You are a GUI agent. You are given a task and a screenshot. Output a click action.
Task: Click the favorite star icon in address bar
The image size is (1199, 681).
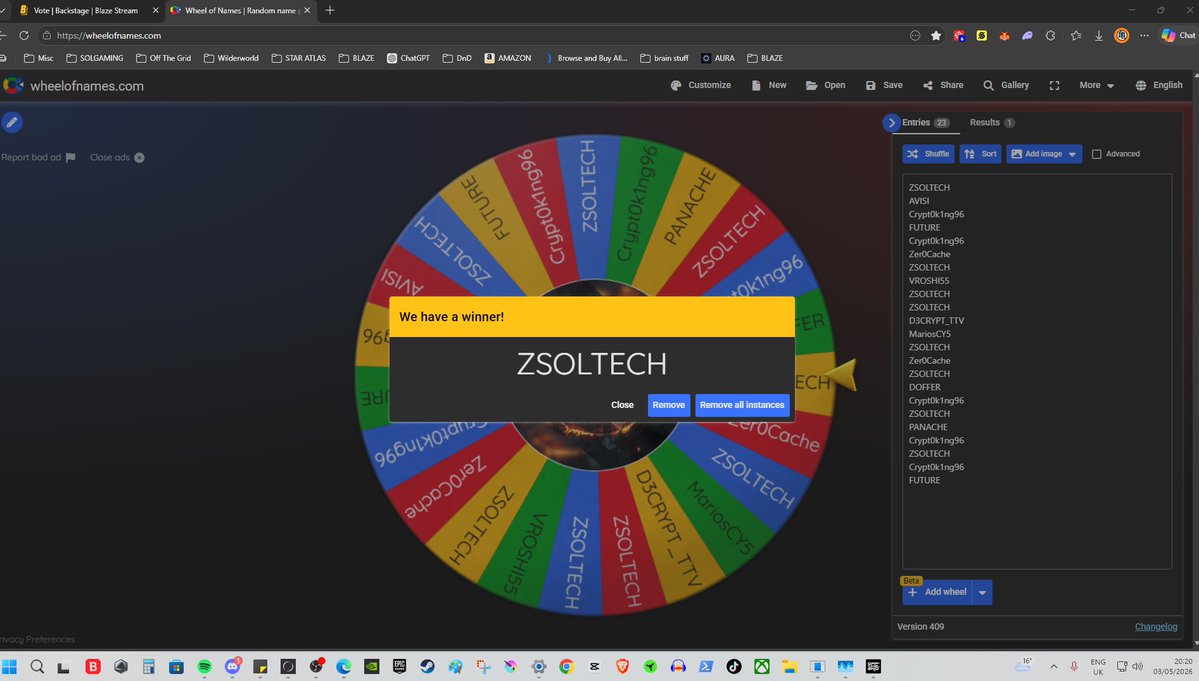click(936, 35)
